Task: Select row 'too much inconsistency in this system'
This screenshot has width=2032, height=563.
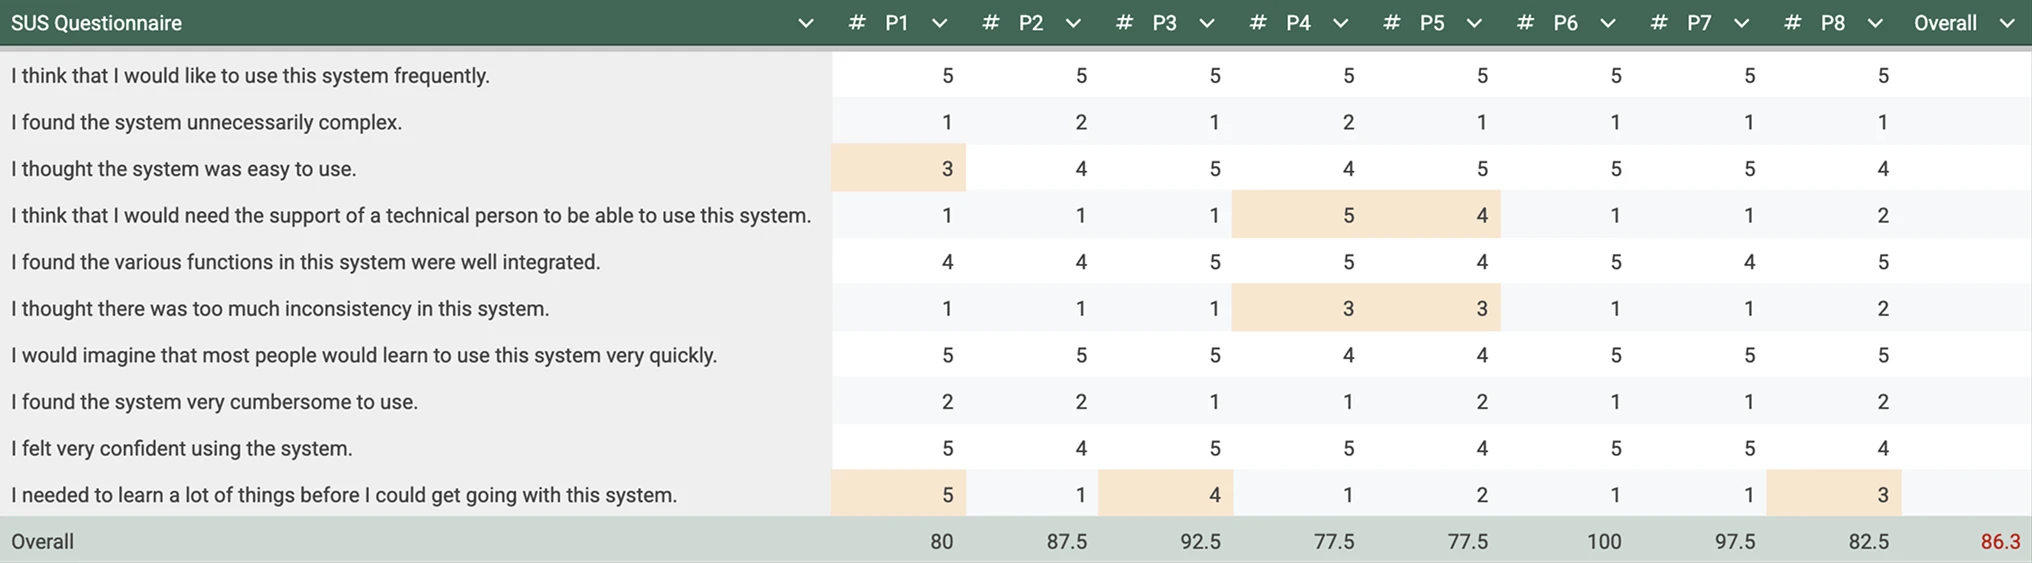Action: pos(1016,308)
